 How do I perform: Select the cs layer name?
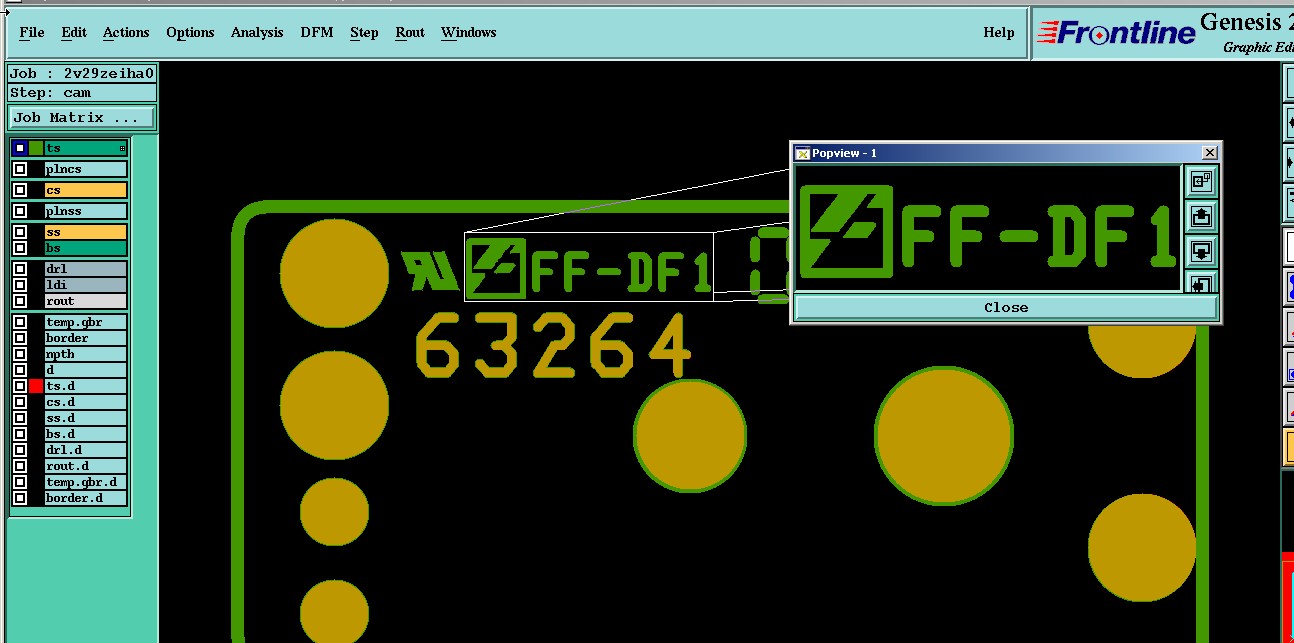[x=86, y=190]
